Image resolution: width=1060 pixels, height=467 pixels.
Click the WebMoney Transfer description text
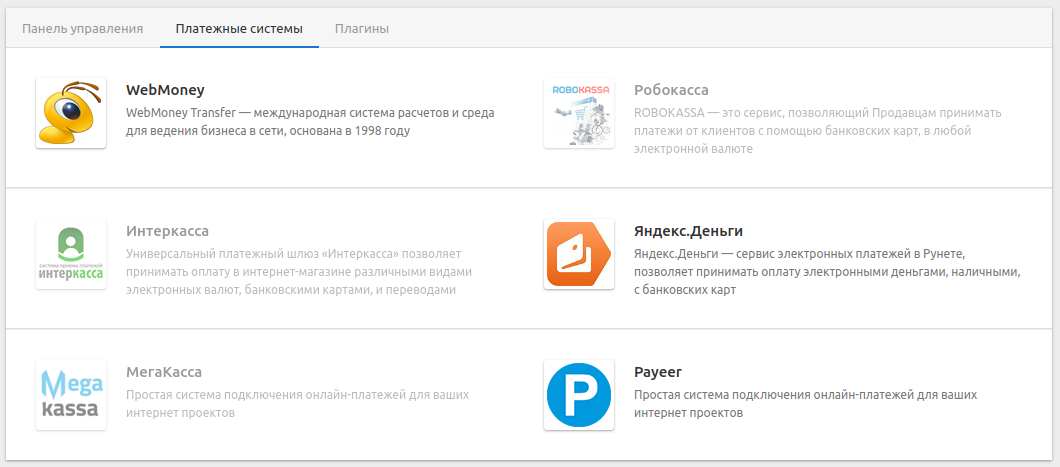[310, 122]
